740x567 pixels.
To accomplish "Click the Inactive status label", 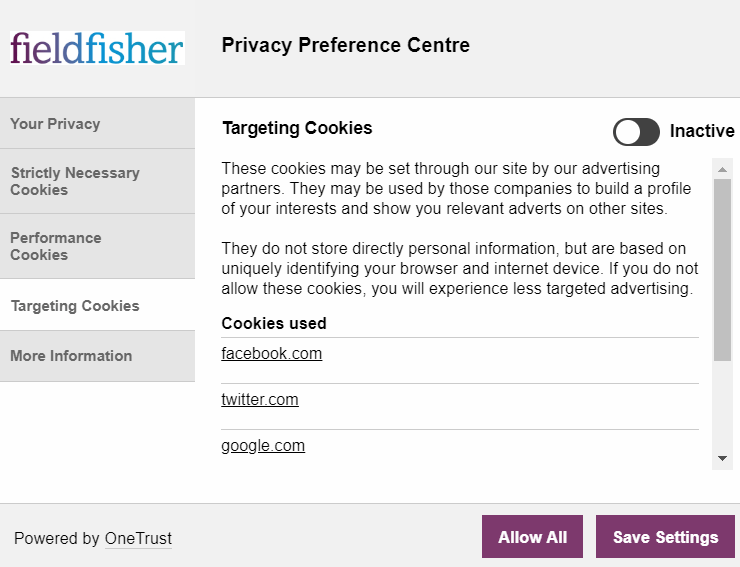I will coord(702,131).
